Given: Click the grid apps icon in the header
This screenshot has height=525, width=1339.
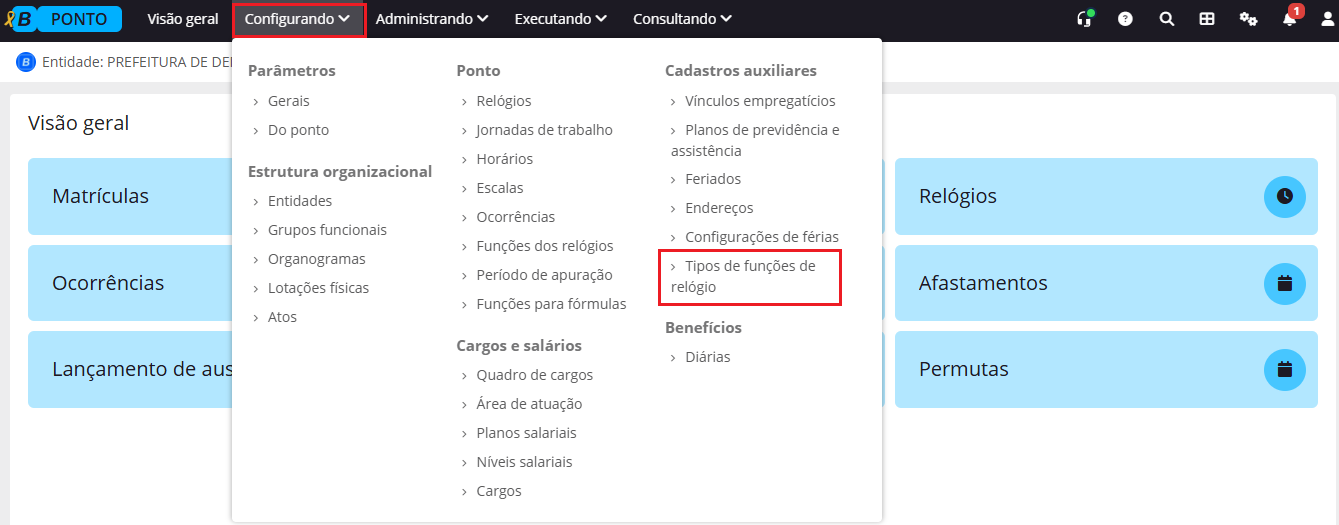Looking at the screenshot, I should tap(1207, 19).
